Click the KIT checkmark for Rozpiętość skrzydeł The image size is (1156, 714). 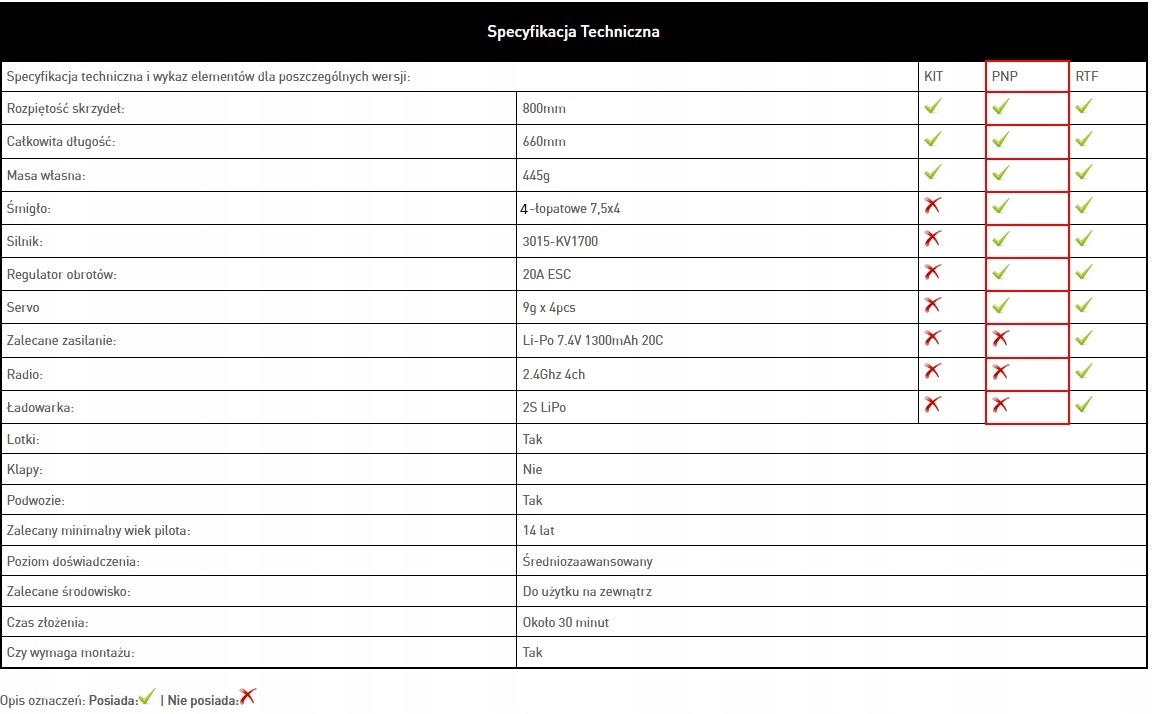click(933, 106)
